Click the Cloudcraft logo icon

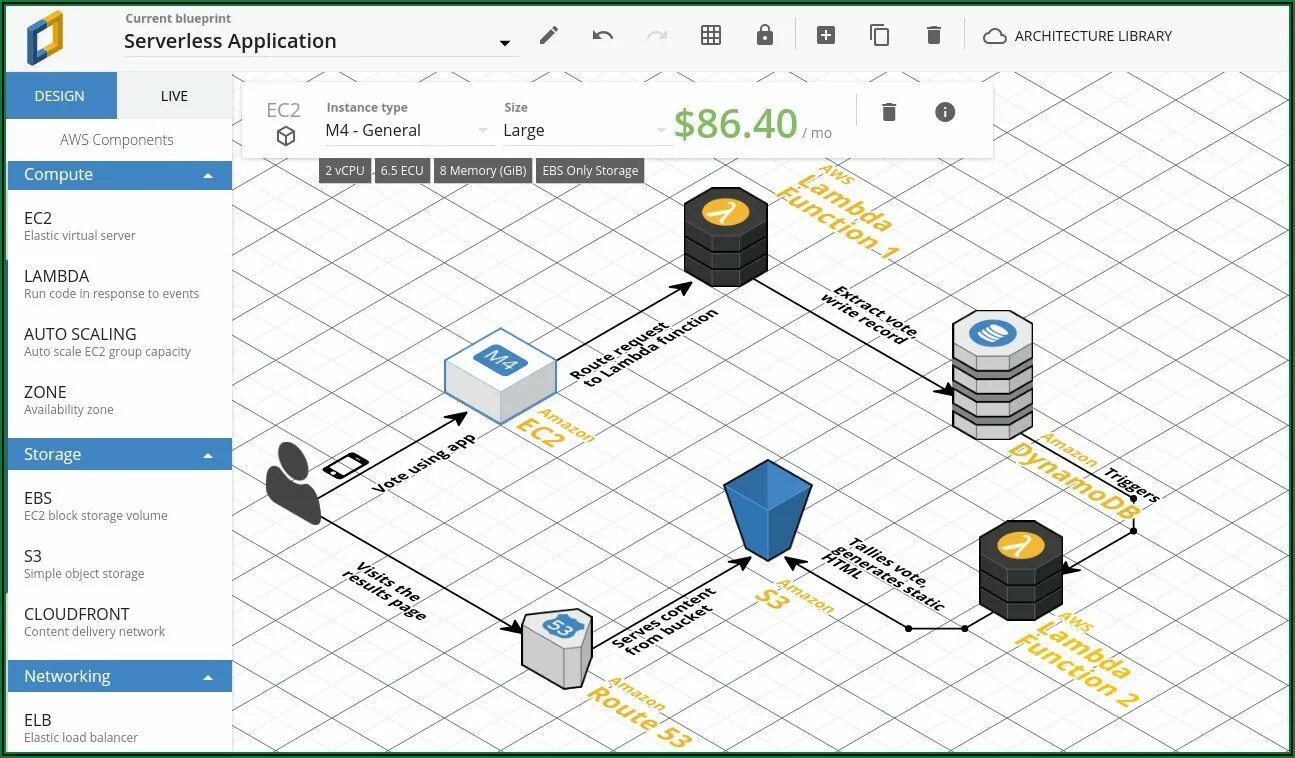pos(45,37)
